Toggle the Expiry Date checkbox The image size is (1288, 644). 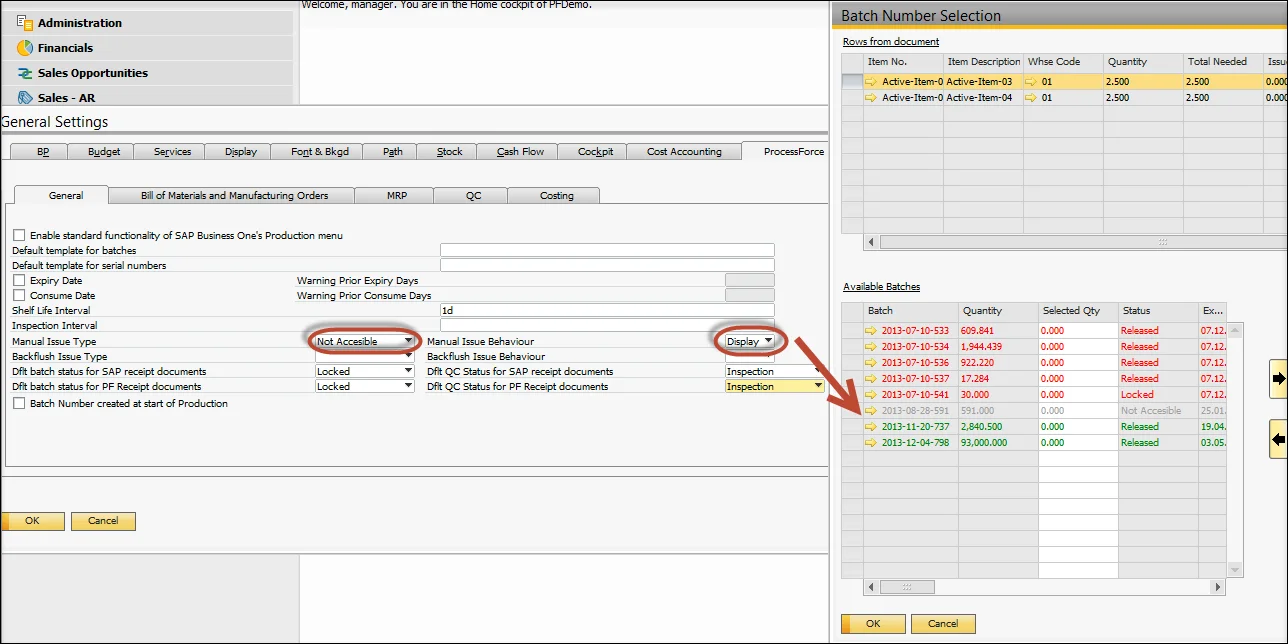(19, 281)
